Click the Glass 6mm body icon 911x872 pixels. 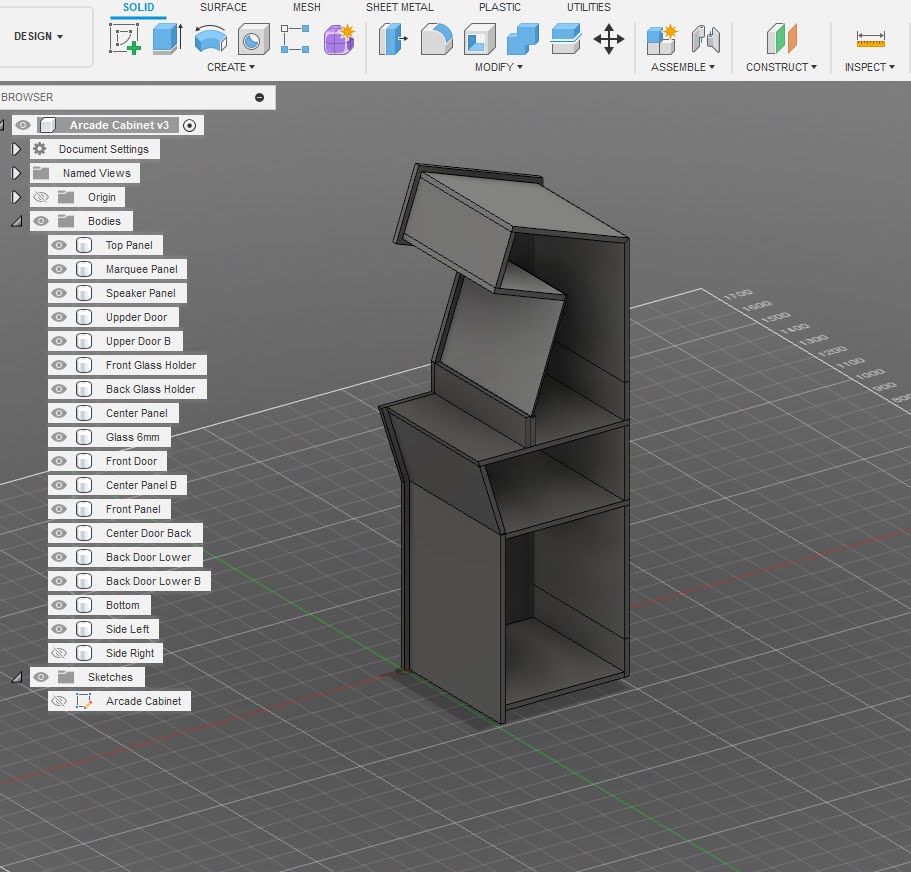point(84,437)
